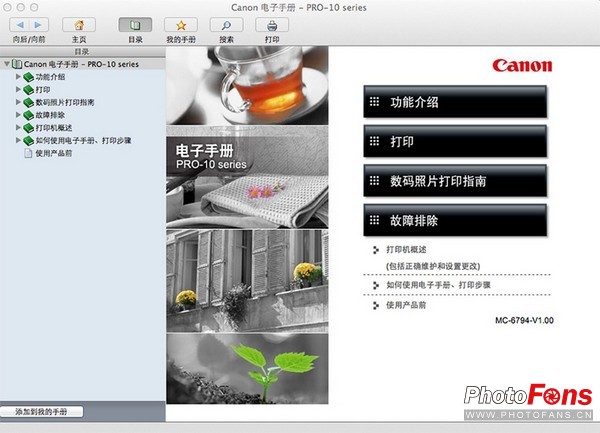Open the 故障排除 main panel button
This screenshot has width=600, height=433.
pos(455,220)
